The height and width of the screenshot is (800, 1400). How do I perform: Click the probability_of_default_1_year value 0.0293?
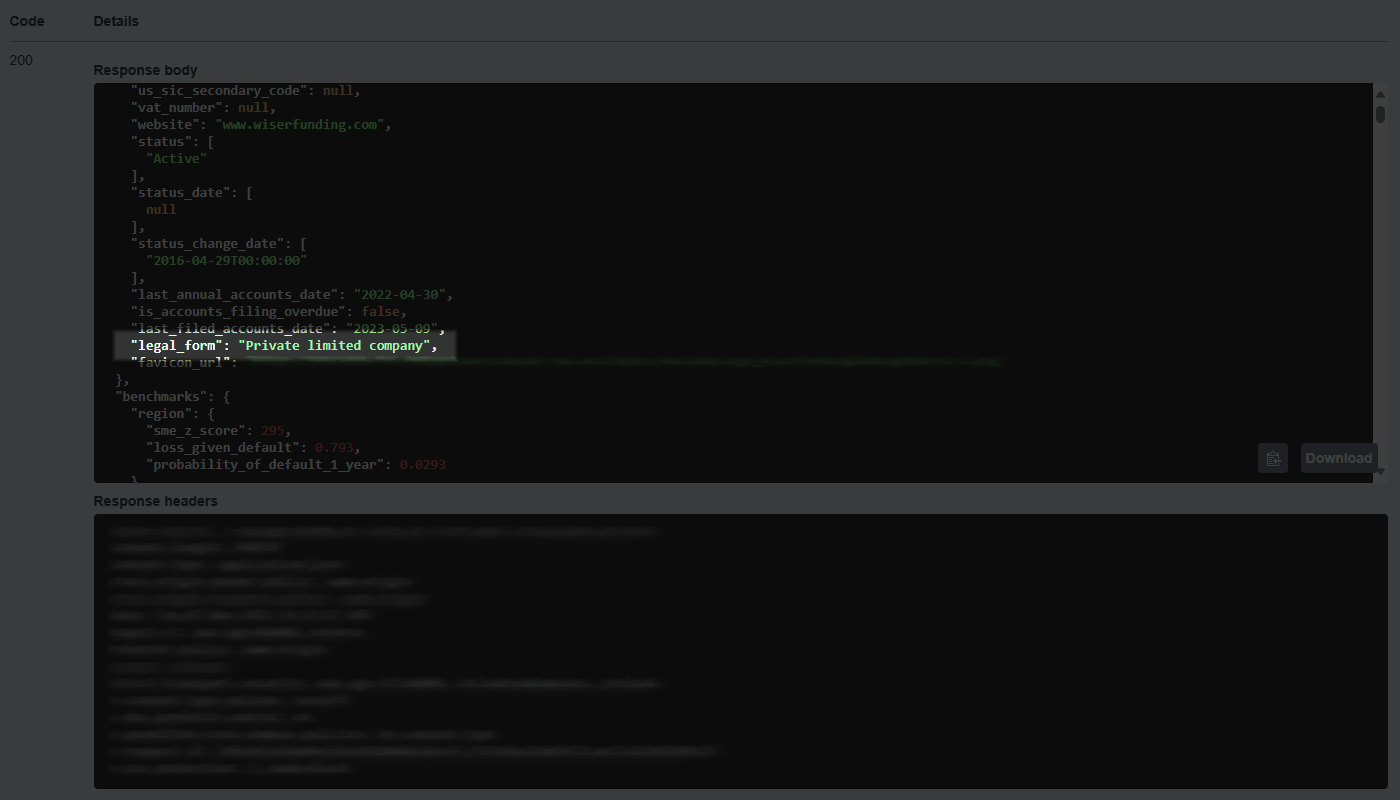(423, 465)
